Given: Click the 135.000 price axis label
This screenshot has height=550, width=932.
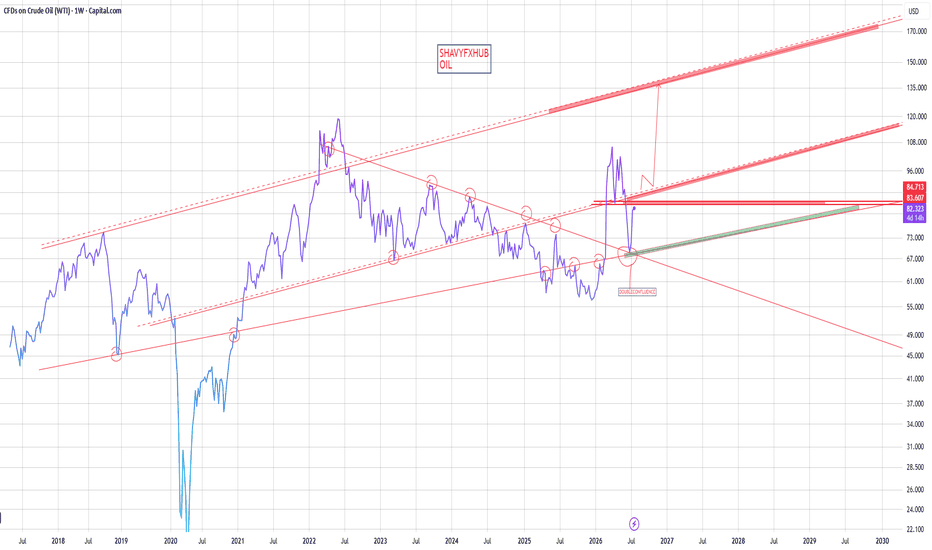Looking at the screenshot, I should pyautogui.click(x=917, y=88).
